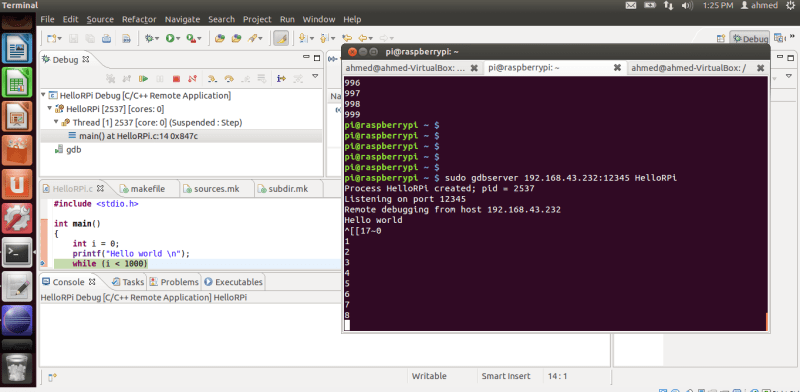This screenshot has width=800, height=392.
Task: Click the 14 : 1 cursor position in status bar
Action: tap(557, 376)
